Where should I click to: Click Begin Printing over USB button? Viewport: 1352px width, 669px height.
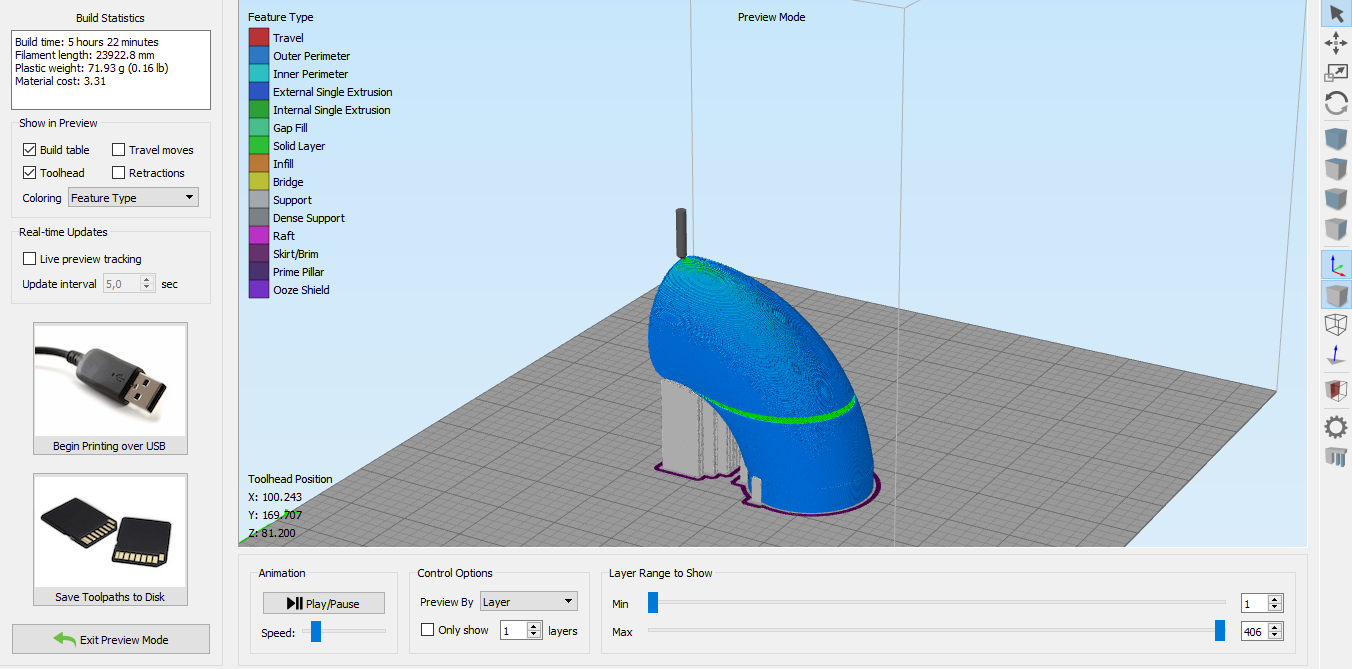pos(110,446)
